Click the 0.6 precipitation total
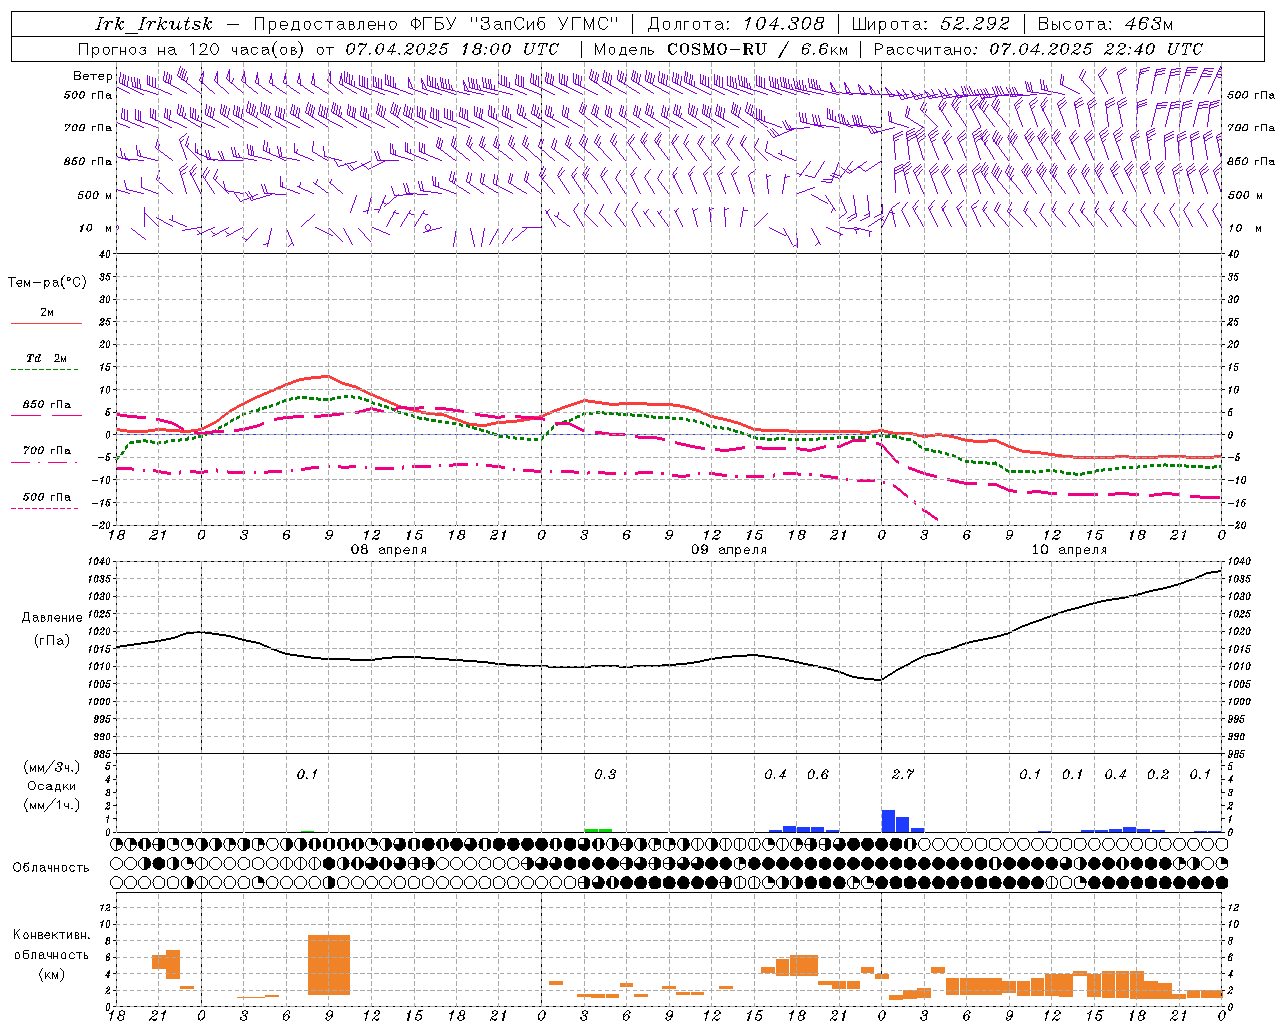 click(x=817, y=774)
